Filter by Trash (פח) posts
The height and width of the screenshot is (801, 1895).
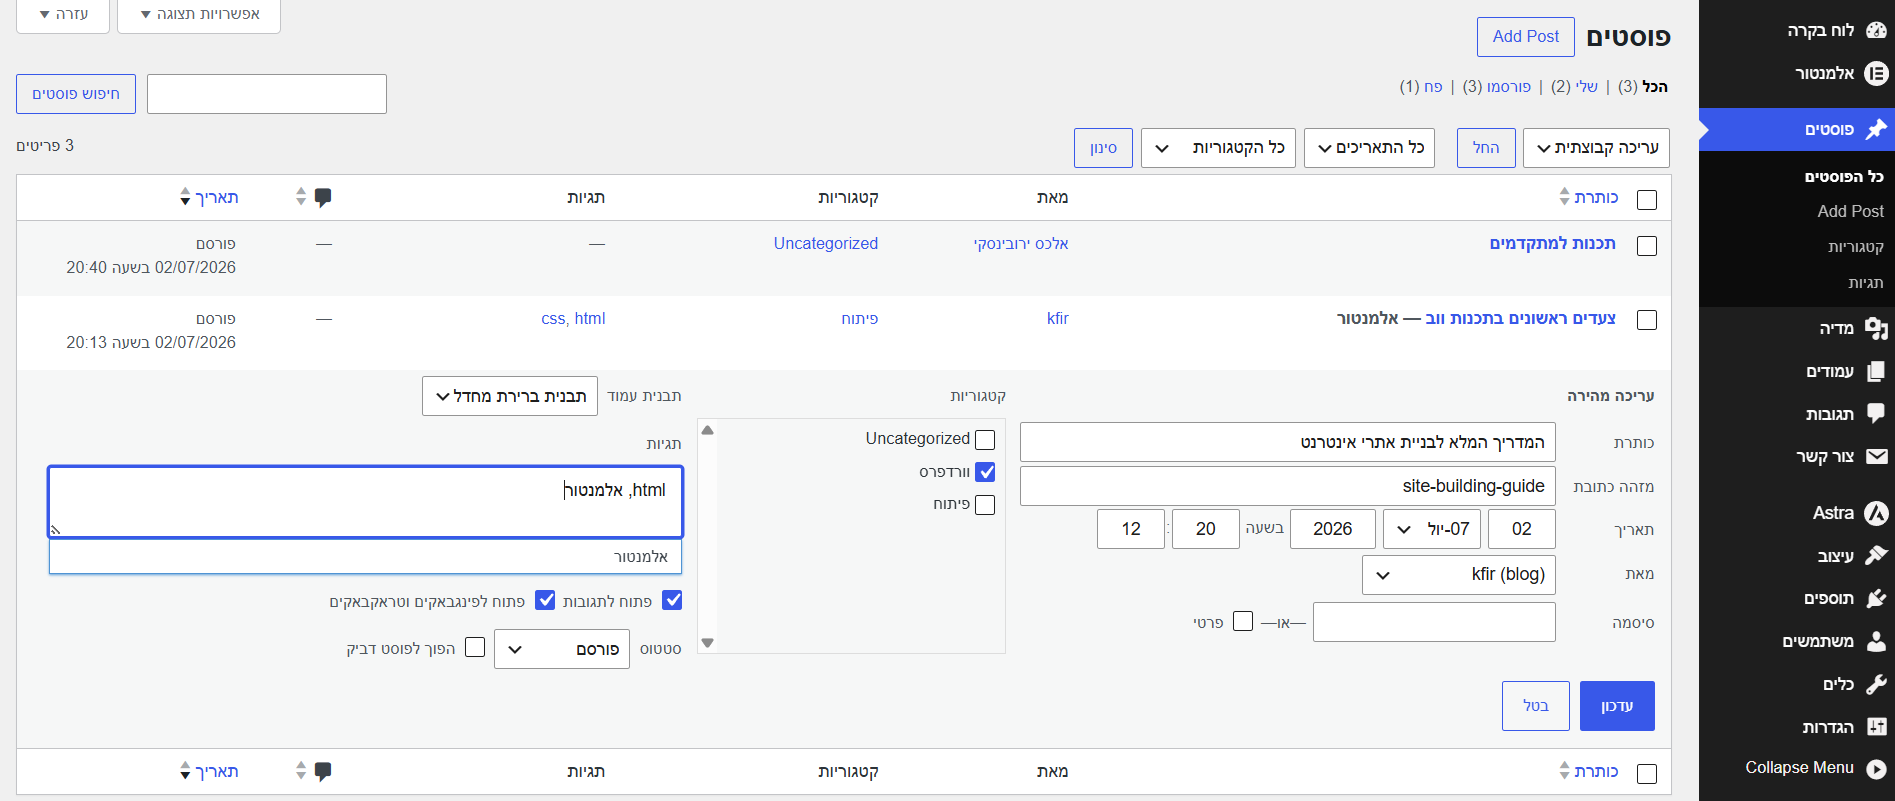1433,87
